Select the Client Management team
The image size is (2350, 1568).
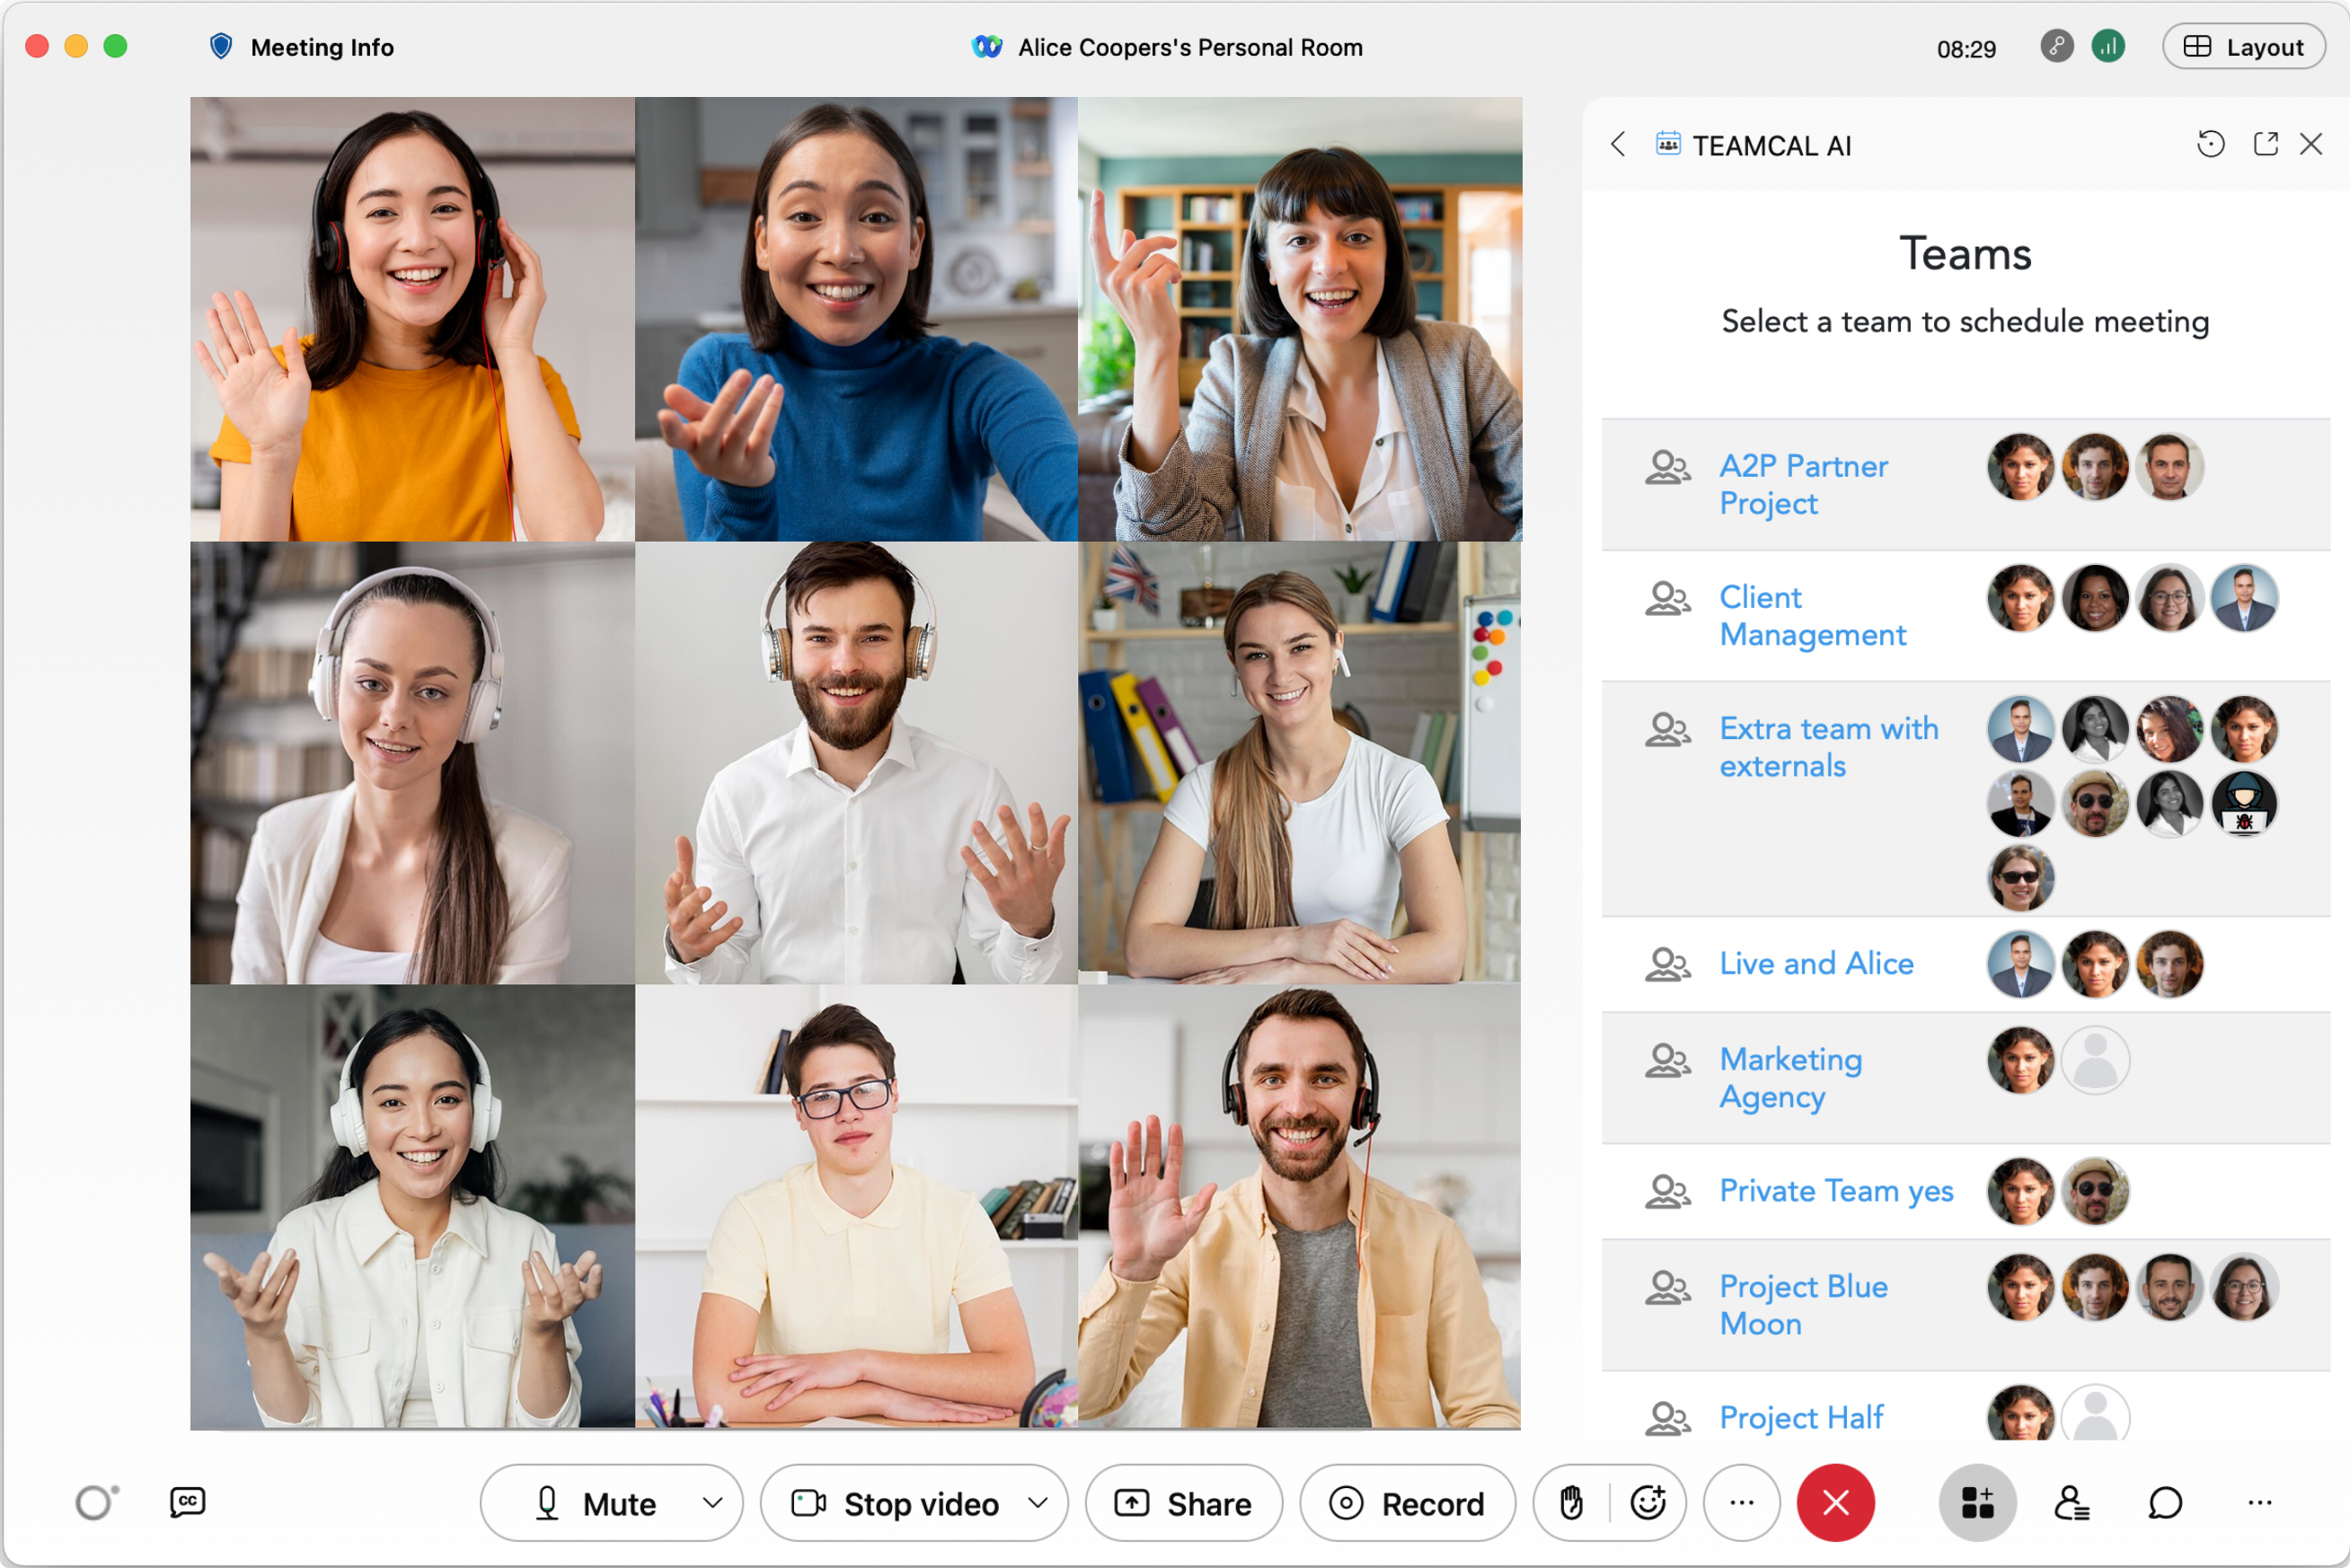1812,616
